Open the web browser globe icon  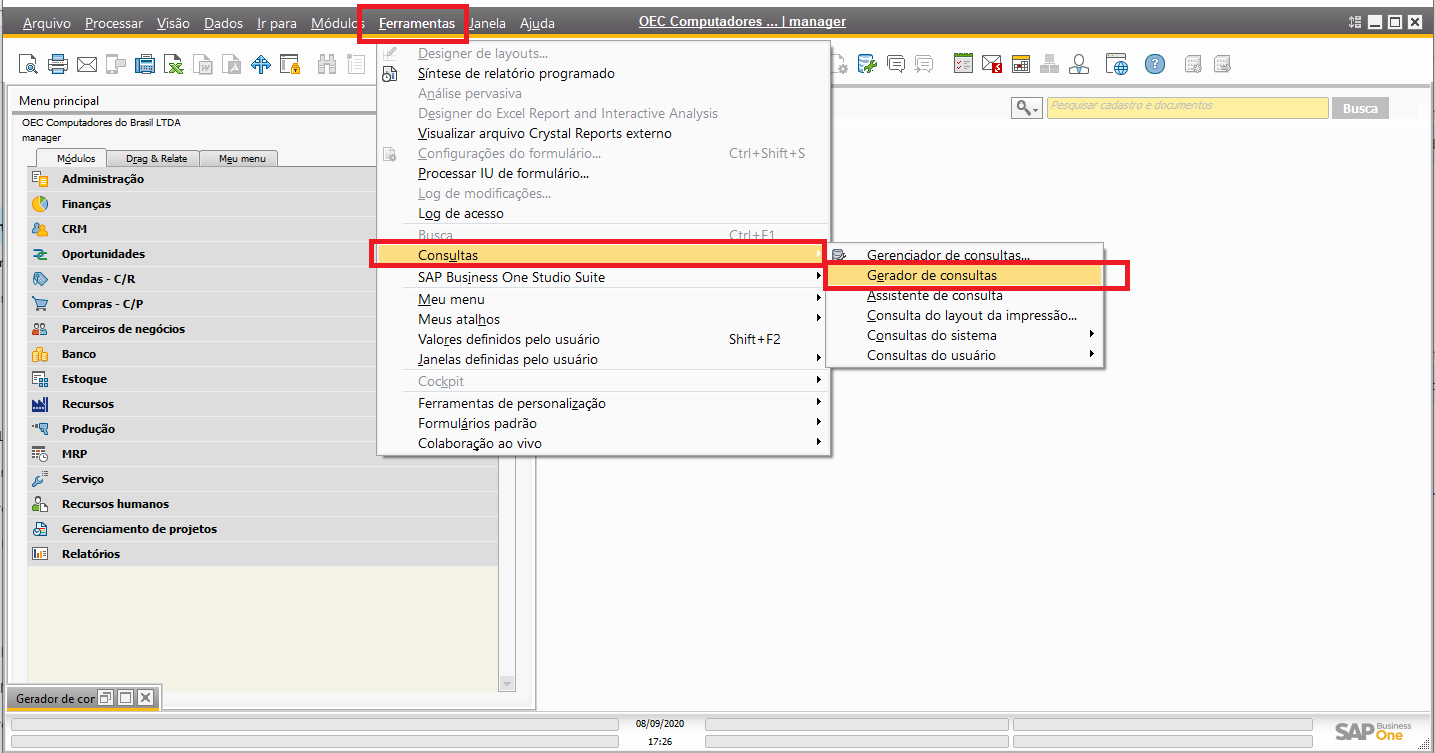(1117, 65)
